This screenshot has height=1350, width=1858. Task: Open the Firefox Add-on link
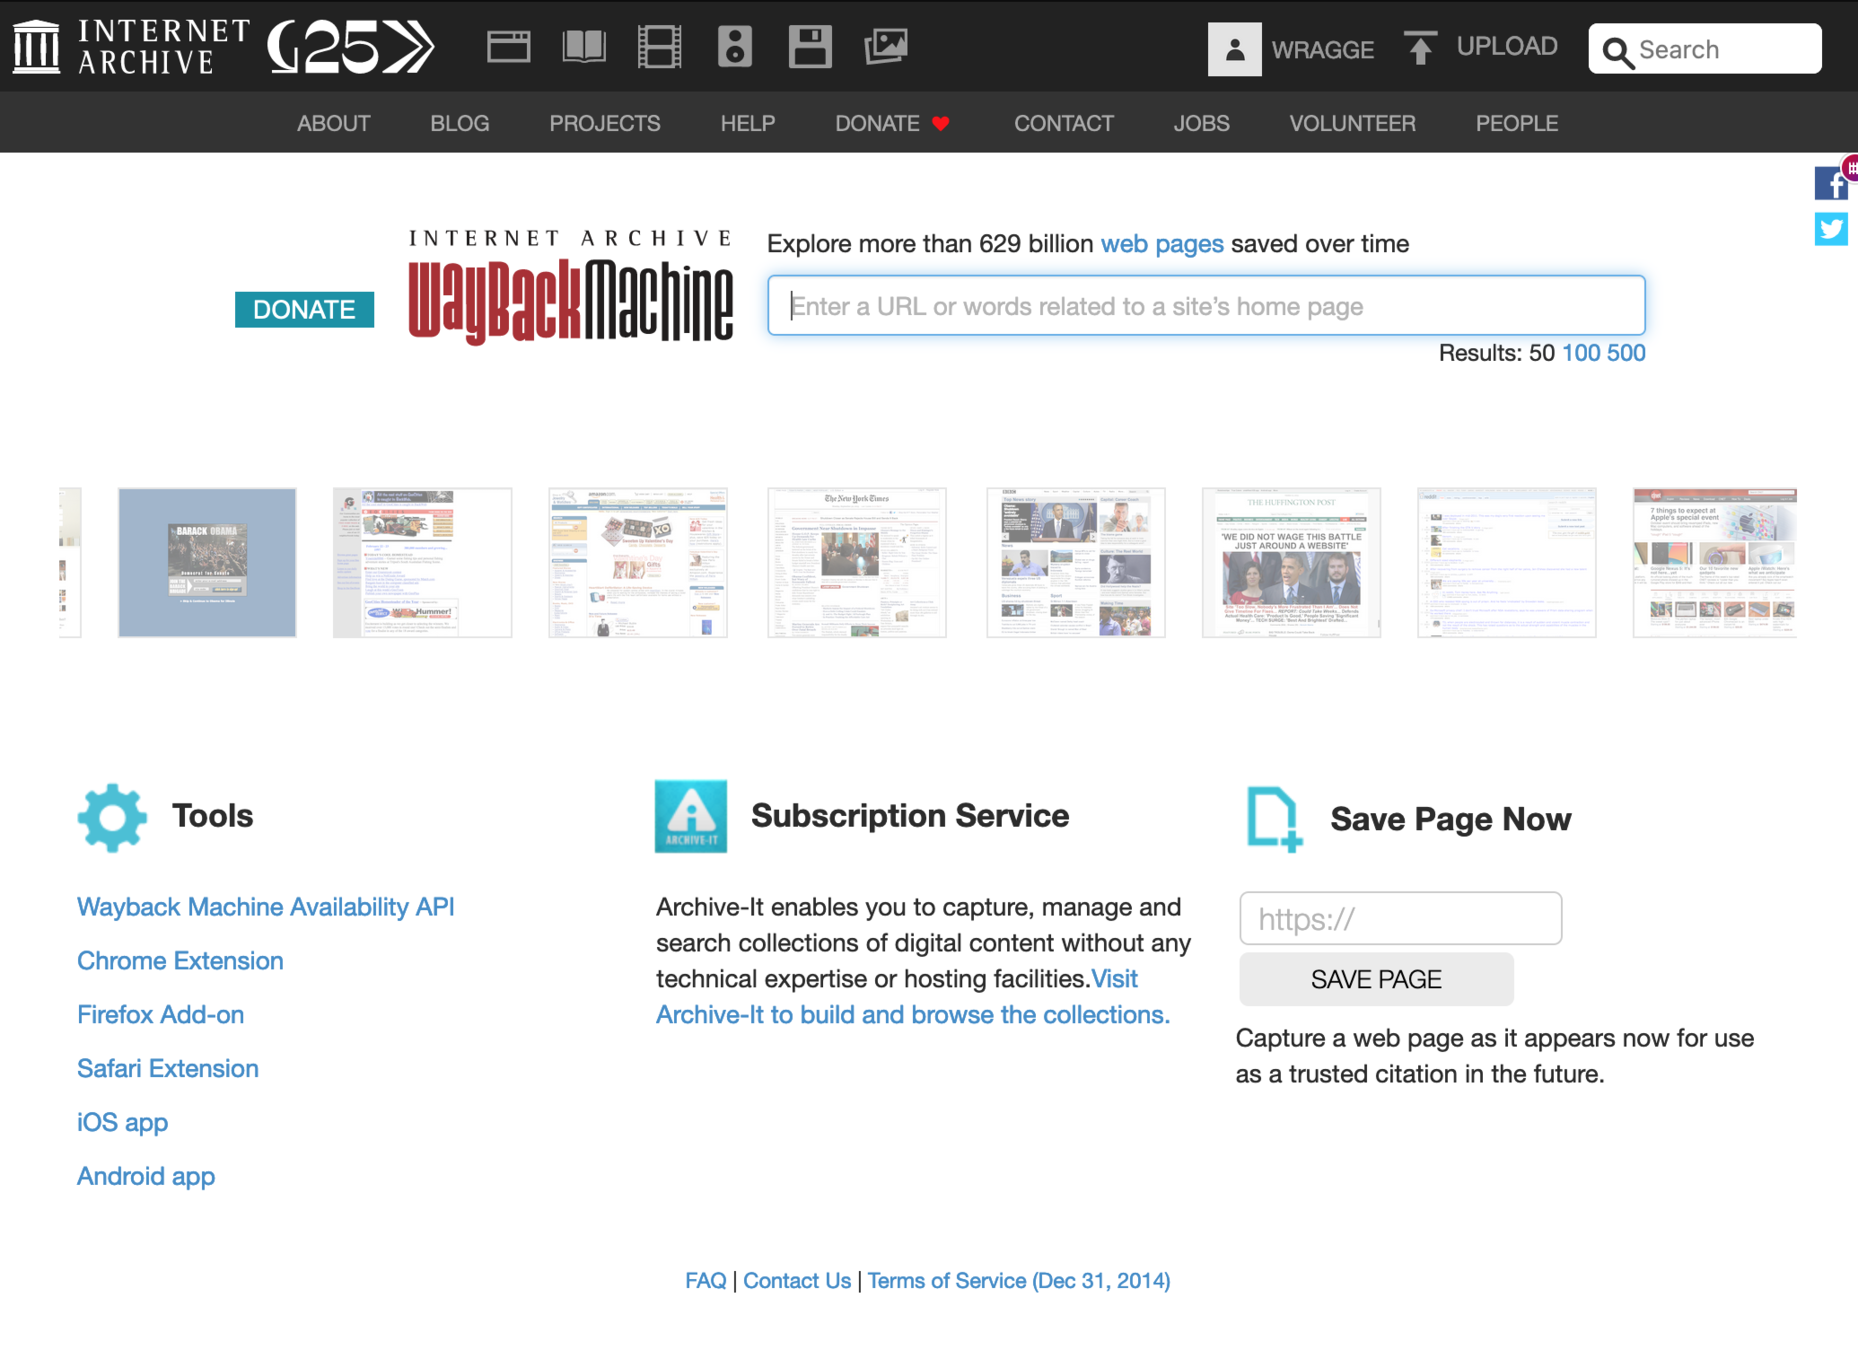(x=160, y=1015)
